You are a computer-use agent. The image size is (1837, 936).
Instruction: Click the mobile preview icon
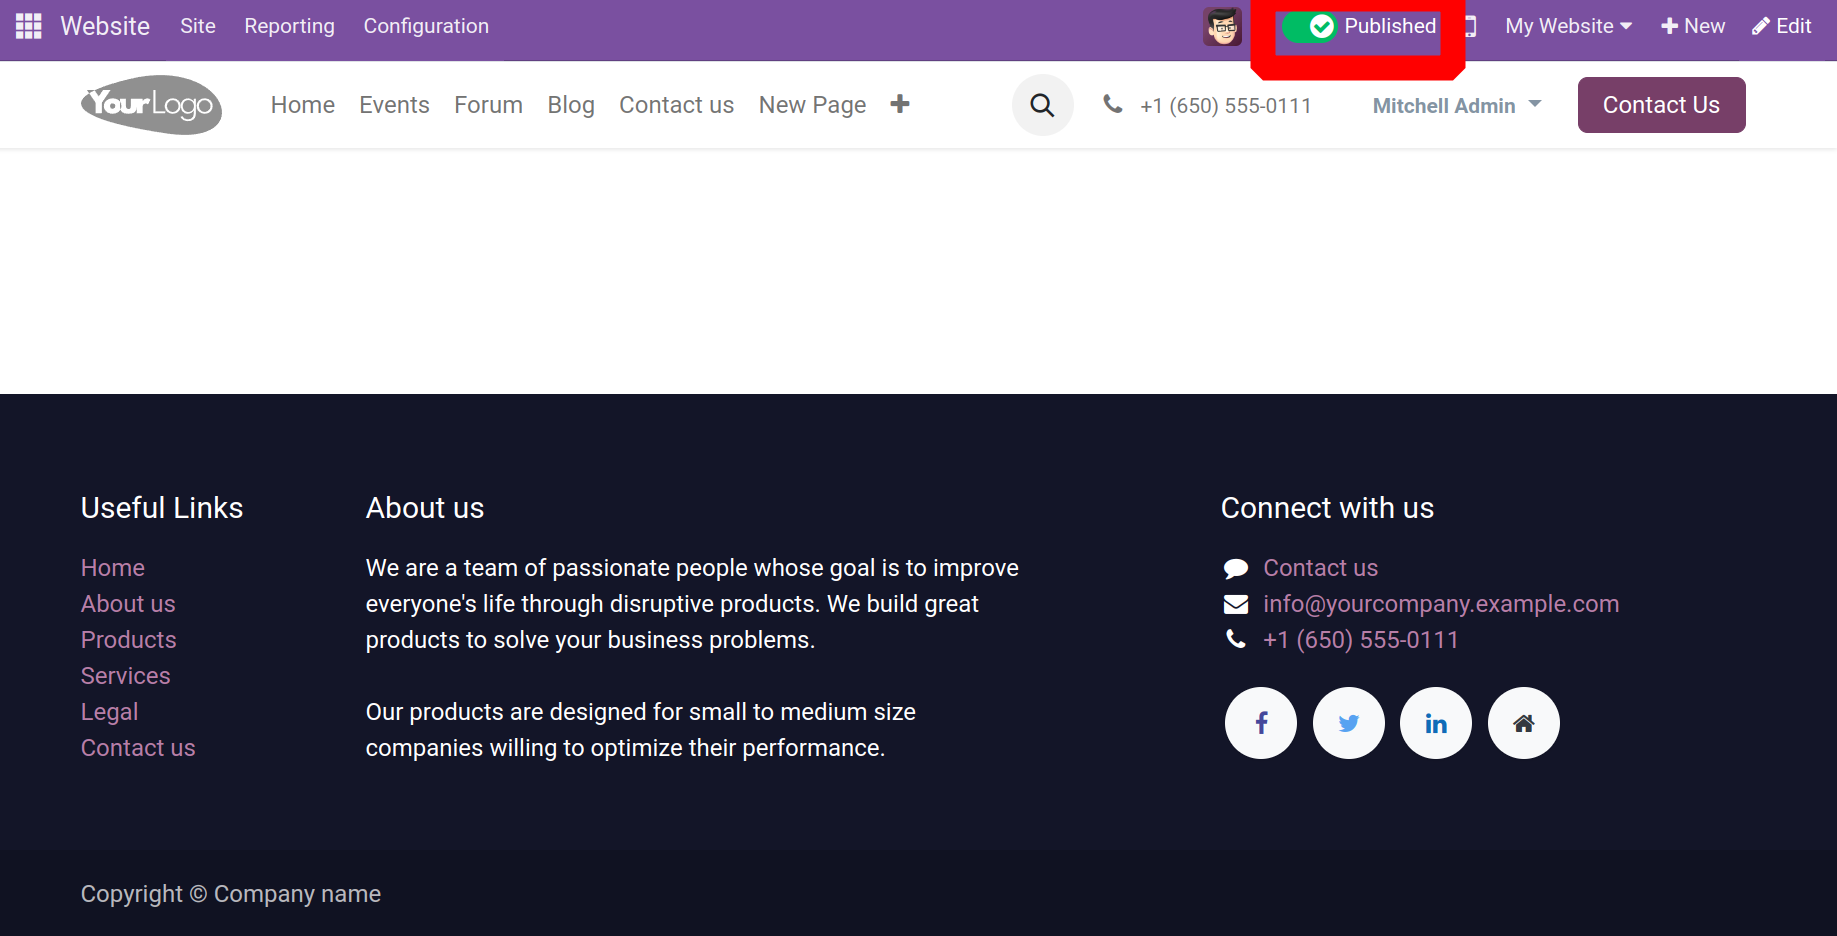pyautogui.click(x=1471, y=26)
